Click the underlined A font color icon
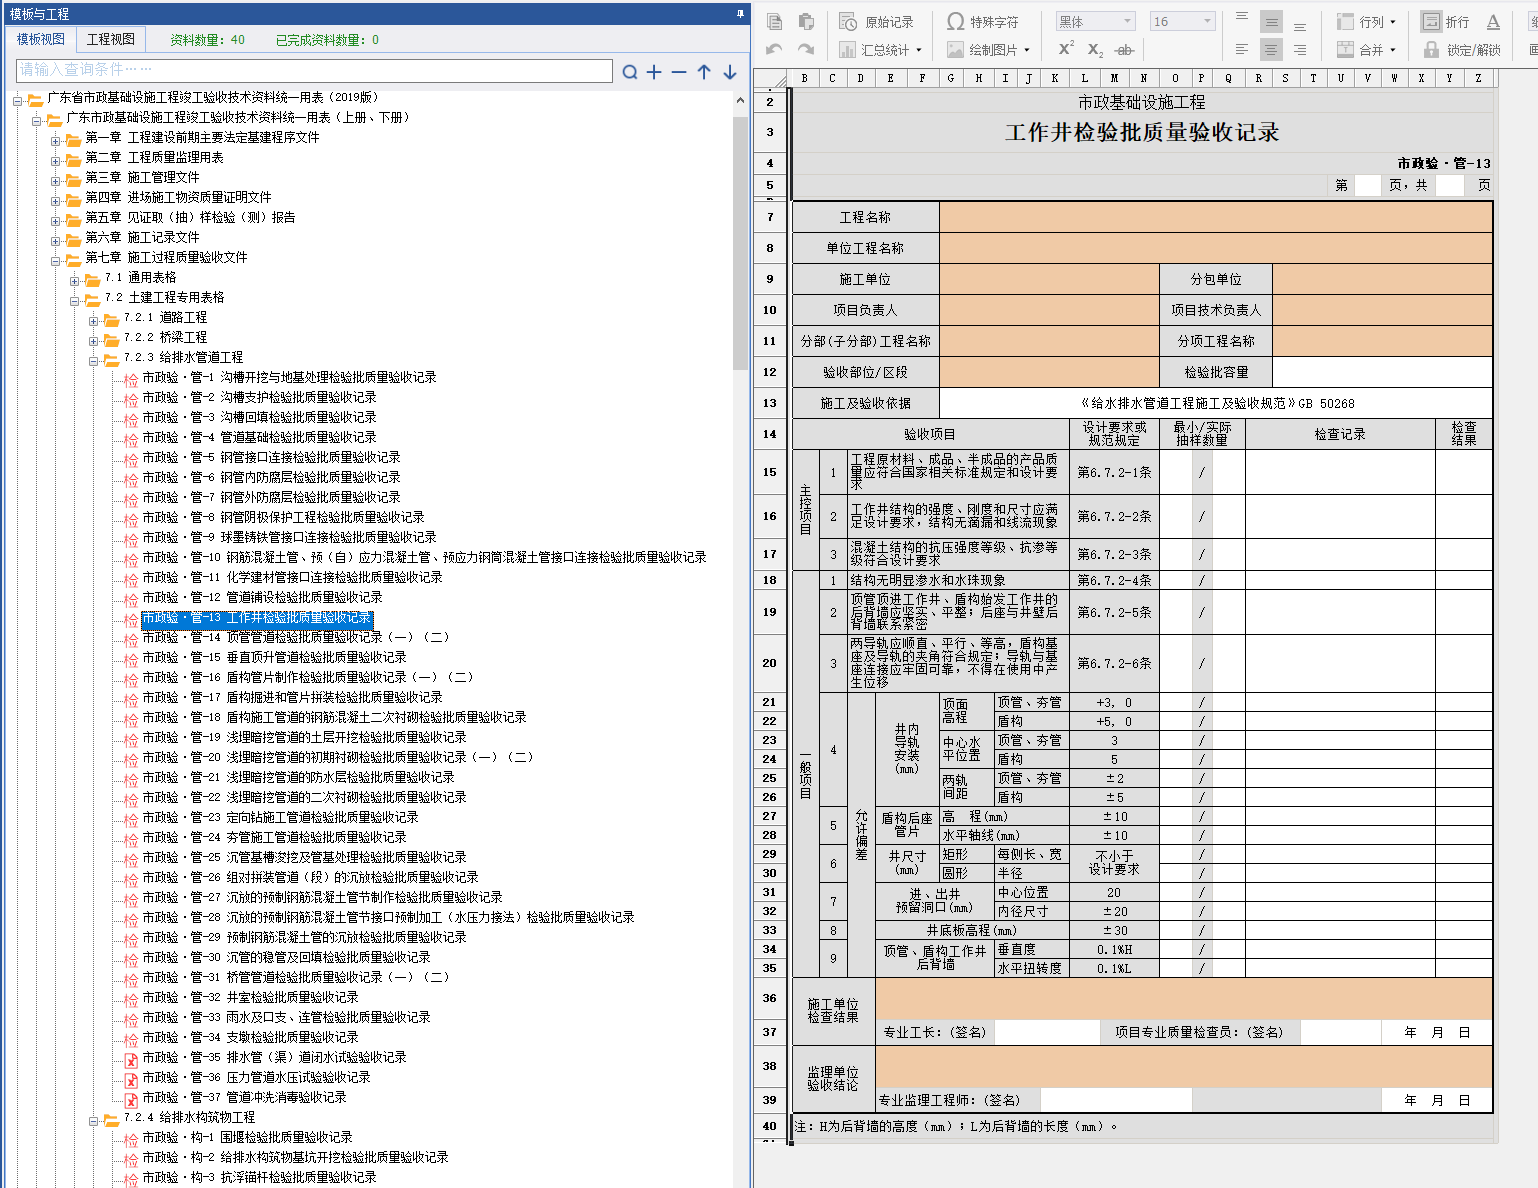Viewport: 1538px width, 1188px height. click(1493, 21)
